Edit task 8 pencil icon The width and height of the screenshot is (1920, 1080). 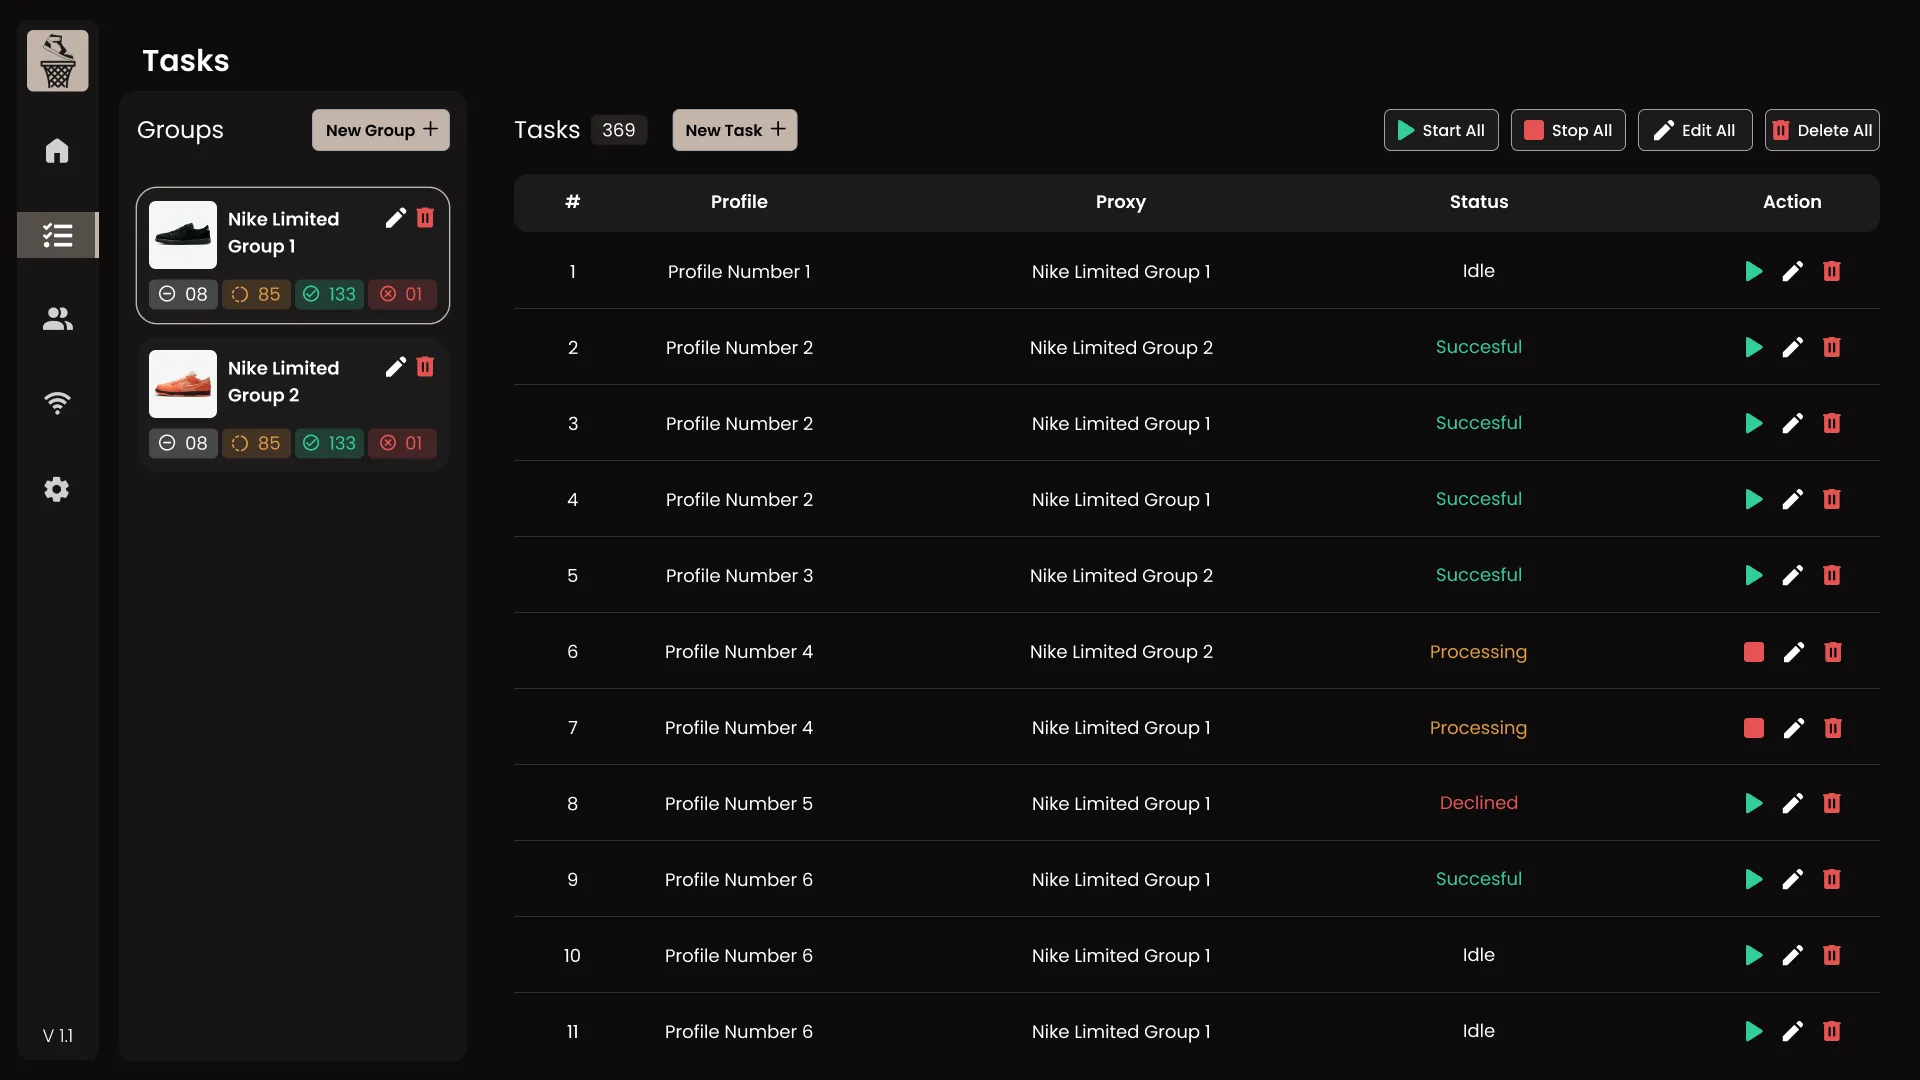point(1793,803)
